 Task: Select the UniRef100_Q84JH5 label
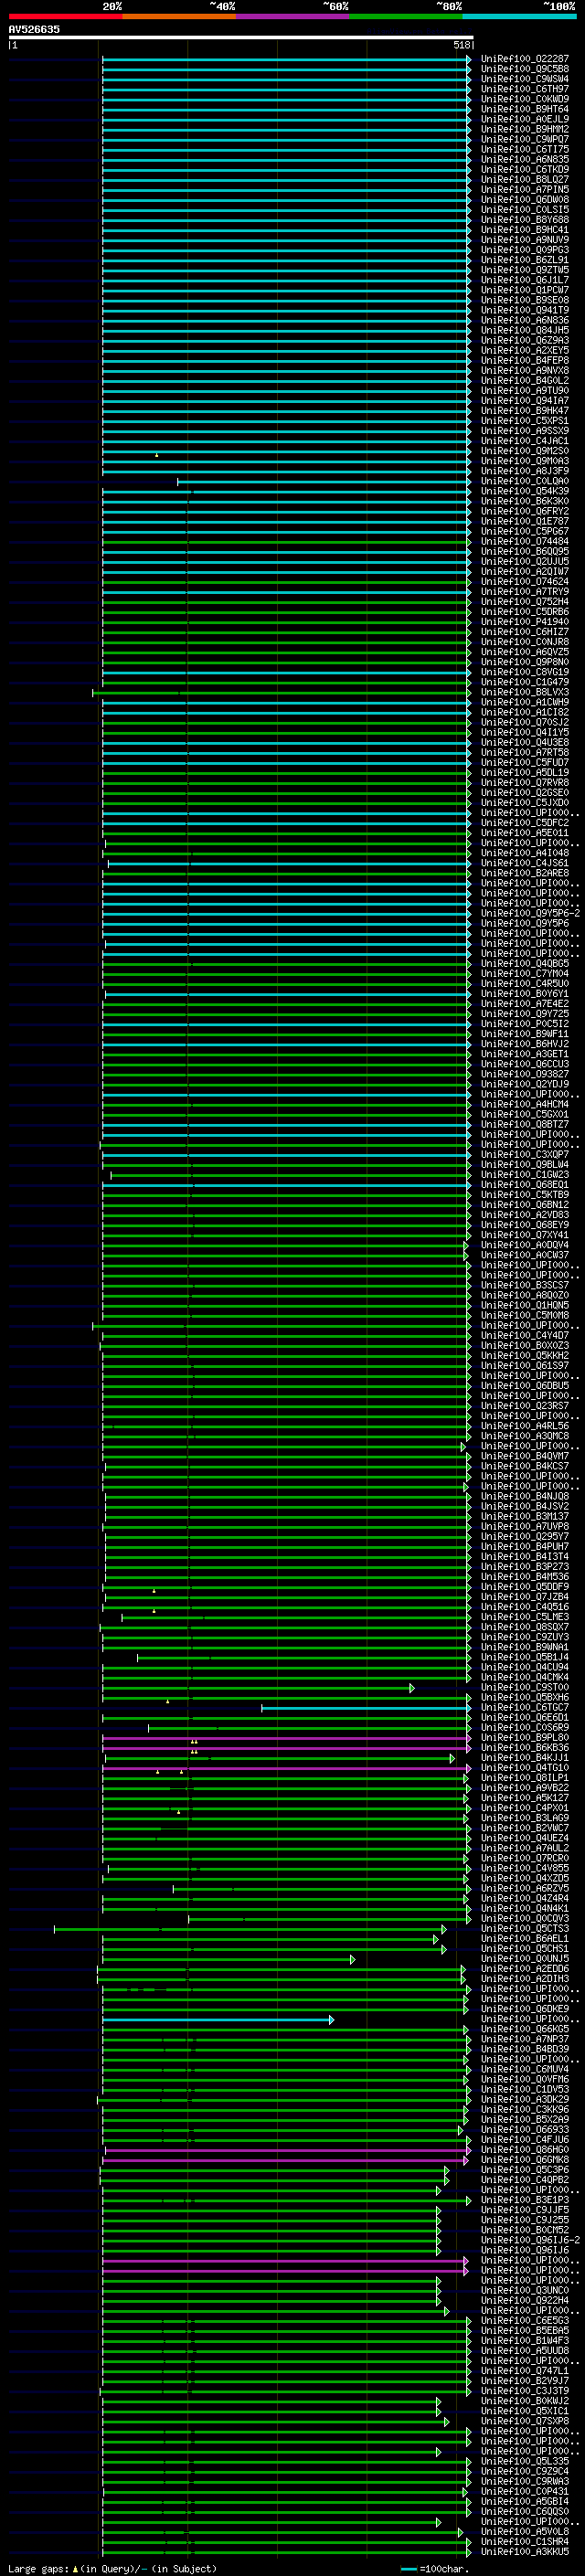click(524, 330)
